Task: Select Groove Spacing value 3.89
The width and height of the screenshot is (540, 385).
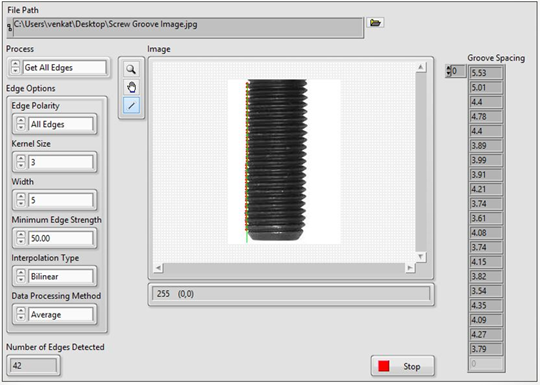Action: (486, 146)
